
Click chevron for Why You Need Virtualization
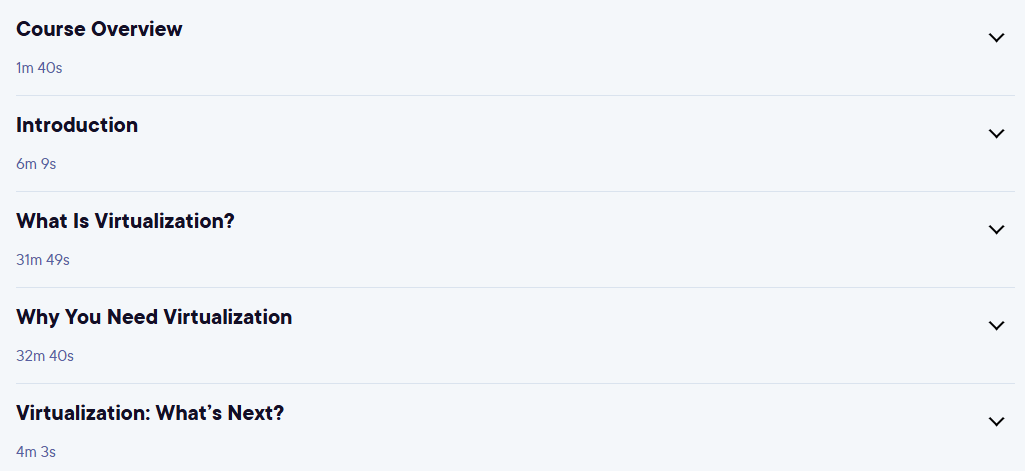[x=996, y=326]
